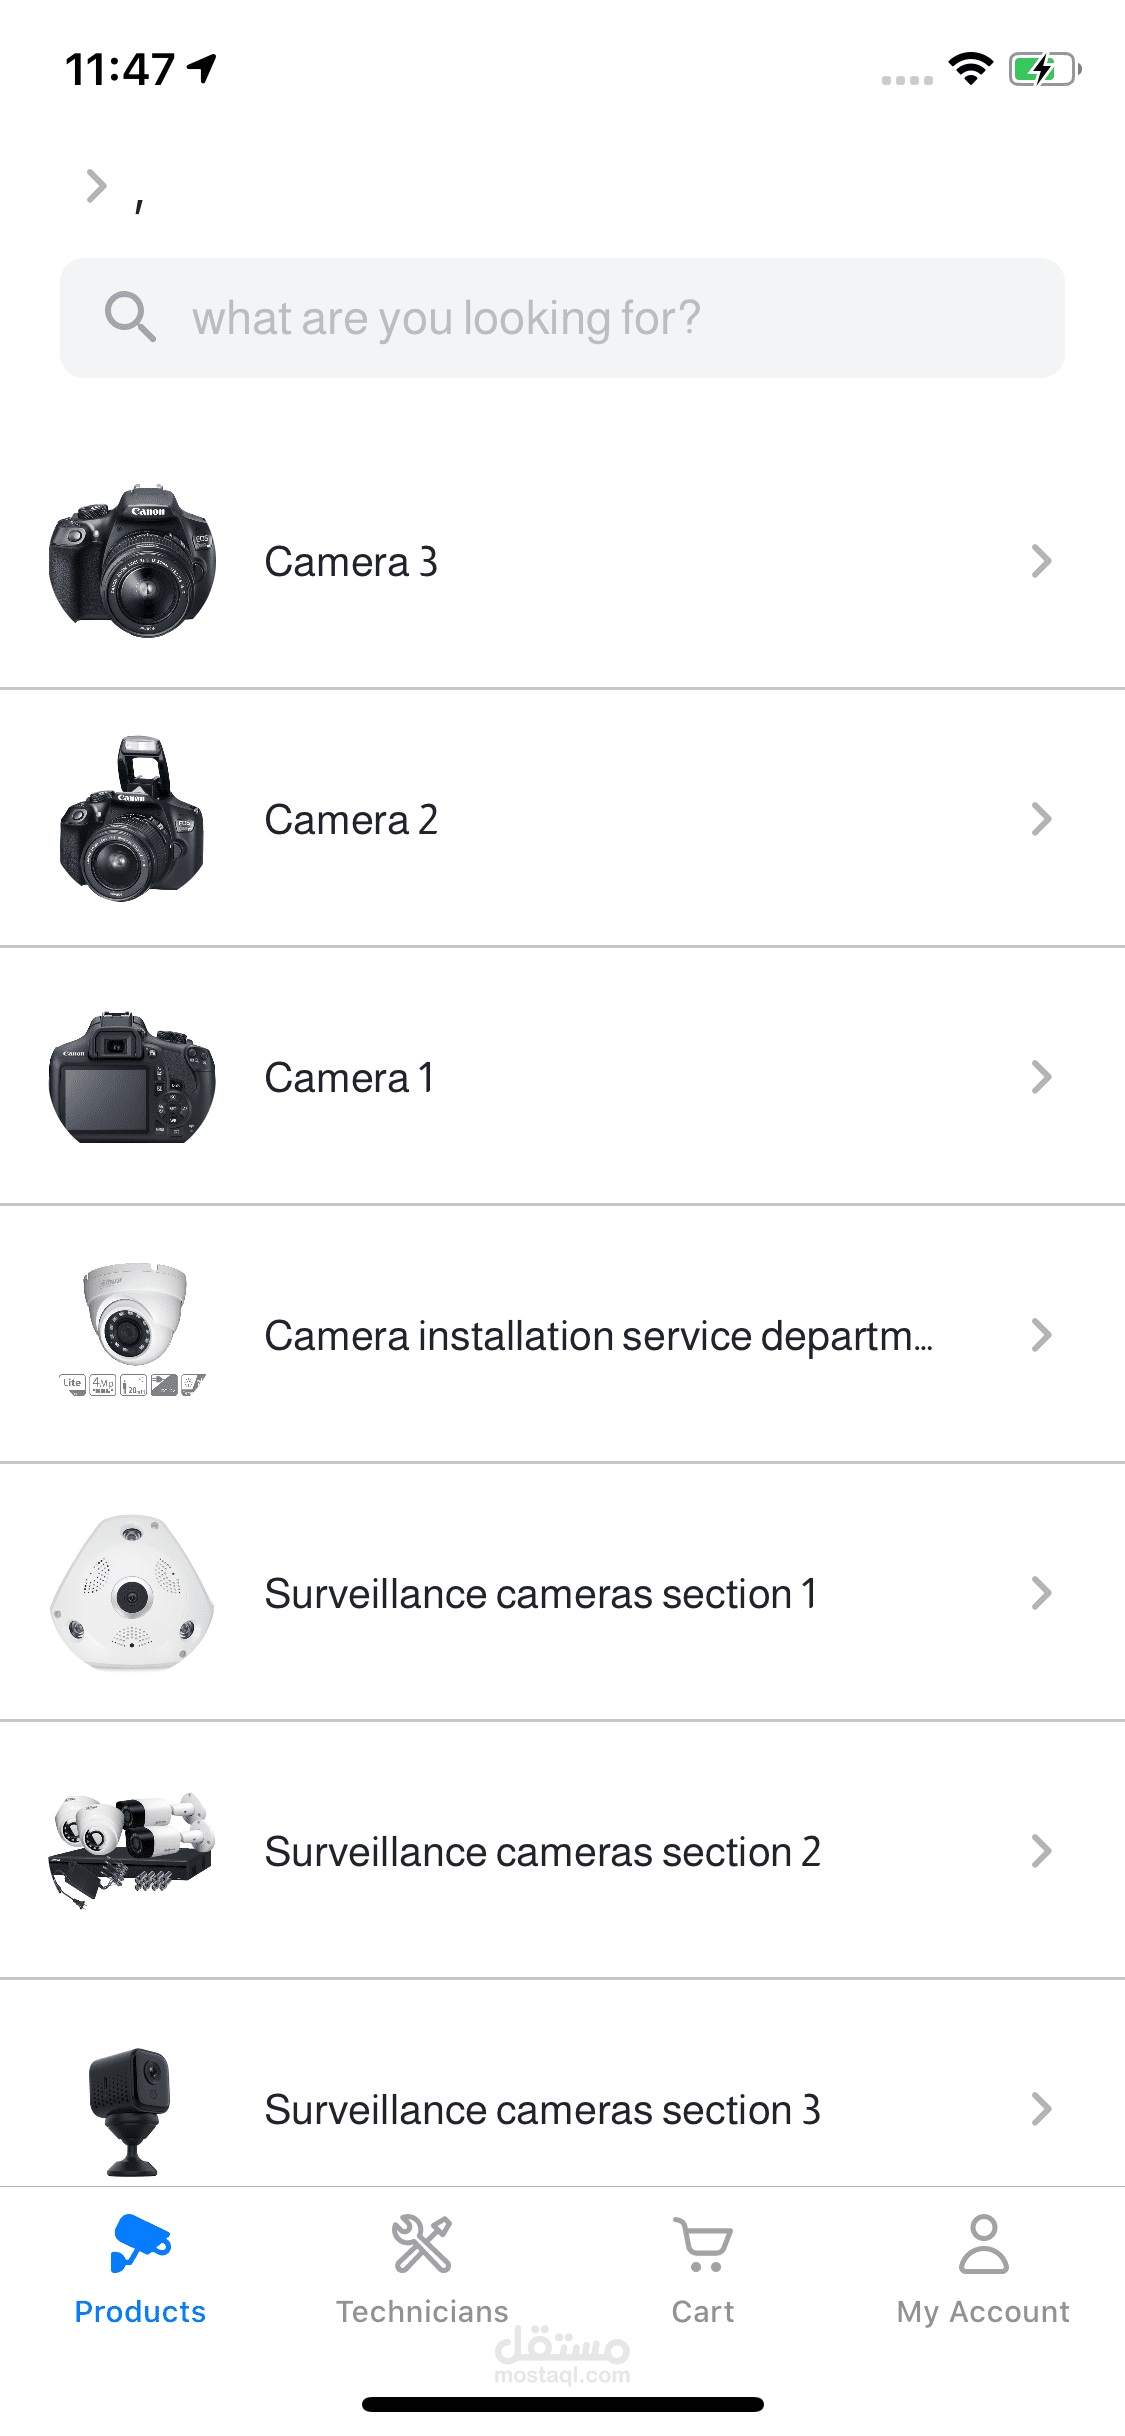The height and width of the screenshot is (2436, 1125).
Task: Tap the magnifying glass search icon
Action: click(130, 317)
